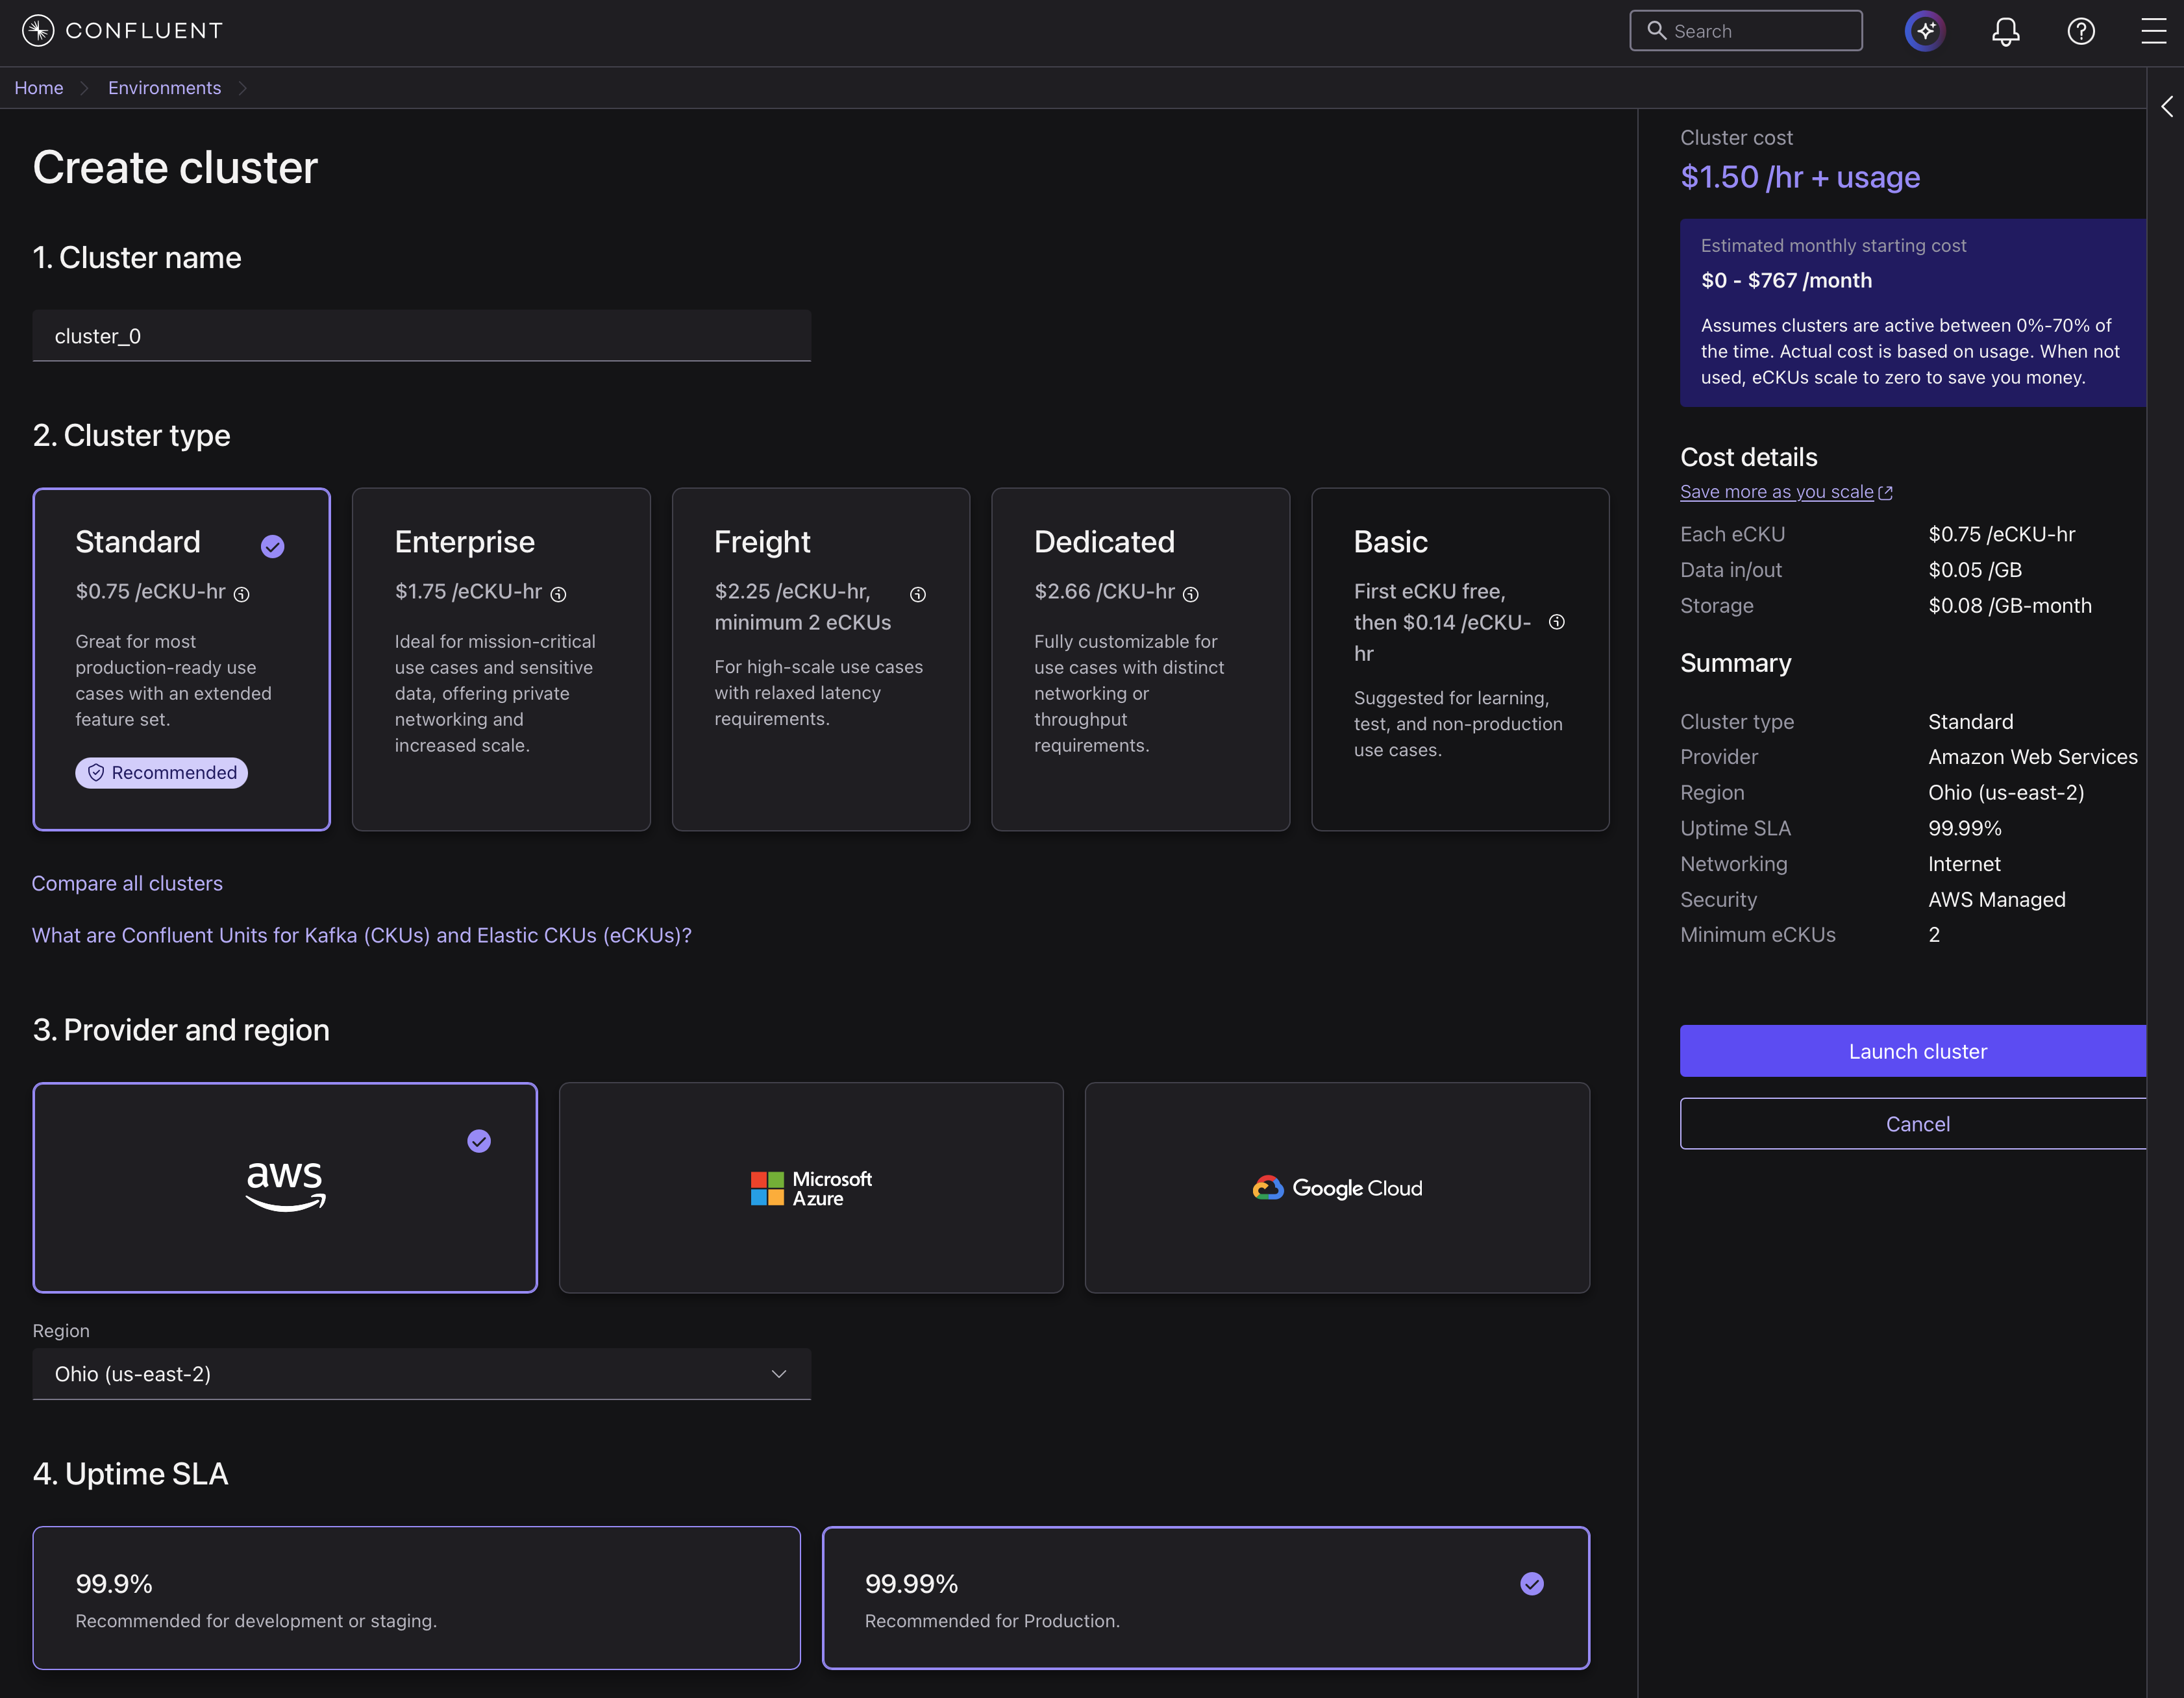The height and width of the screenshot is (1698, 2184).
Task: Click the 'Create cluster' page heading
Action: click(x=175, y=167)
